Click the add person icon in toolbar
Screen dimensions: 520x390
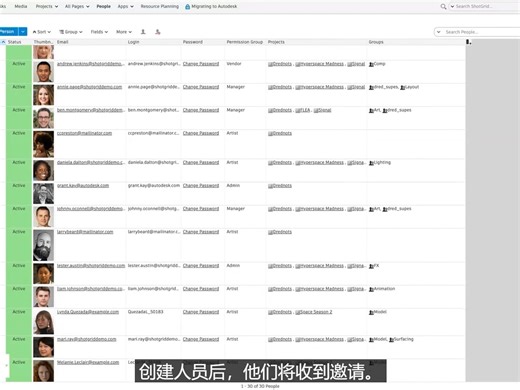click(x=143, y=32)
